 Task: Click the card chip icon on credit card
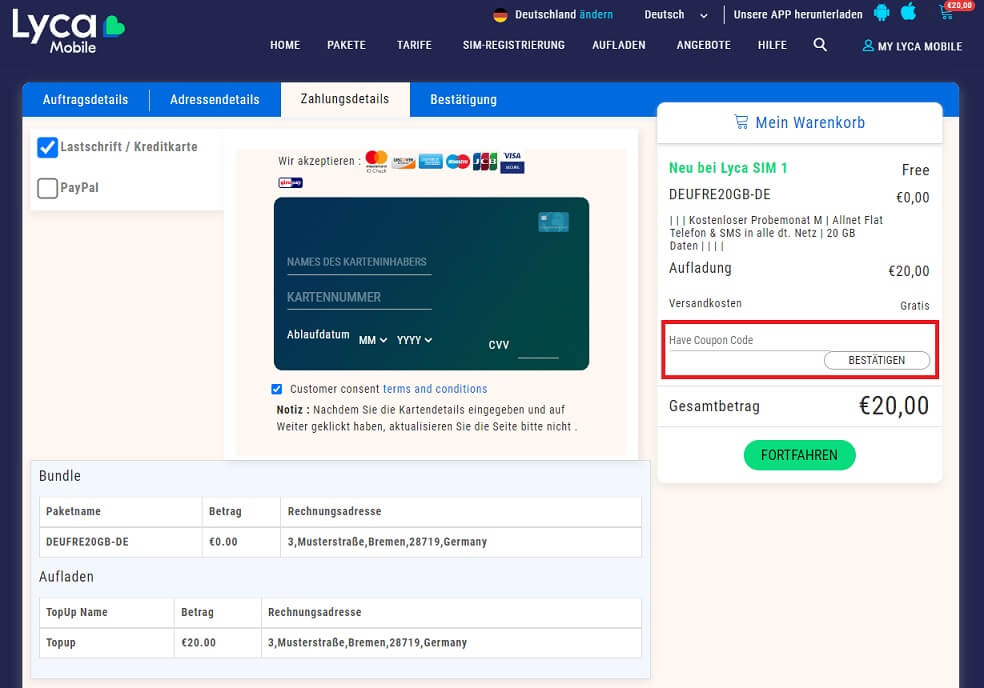(x=554, y=222)
